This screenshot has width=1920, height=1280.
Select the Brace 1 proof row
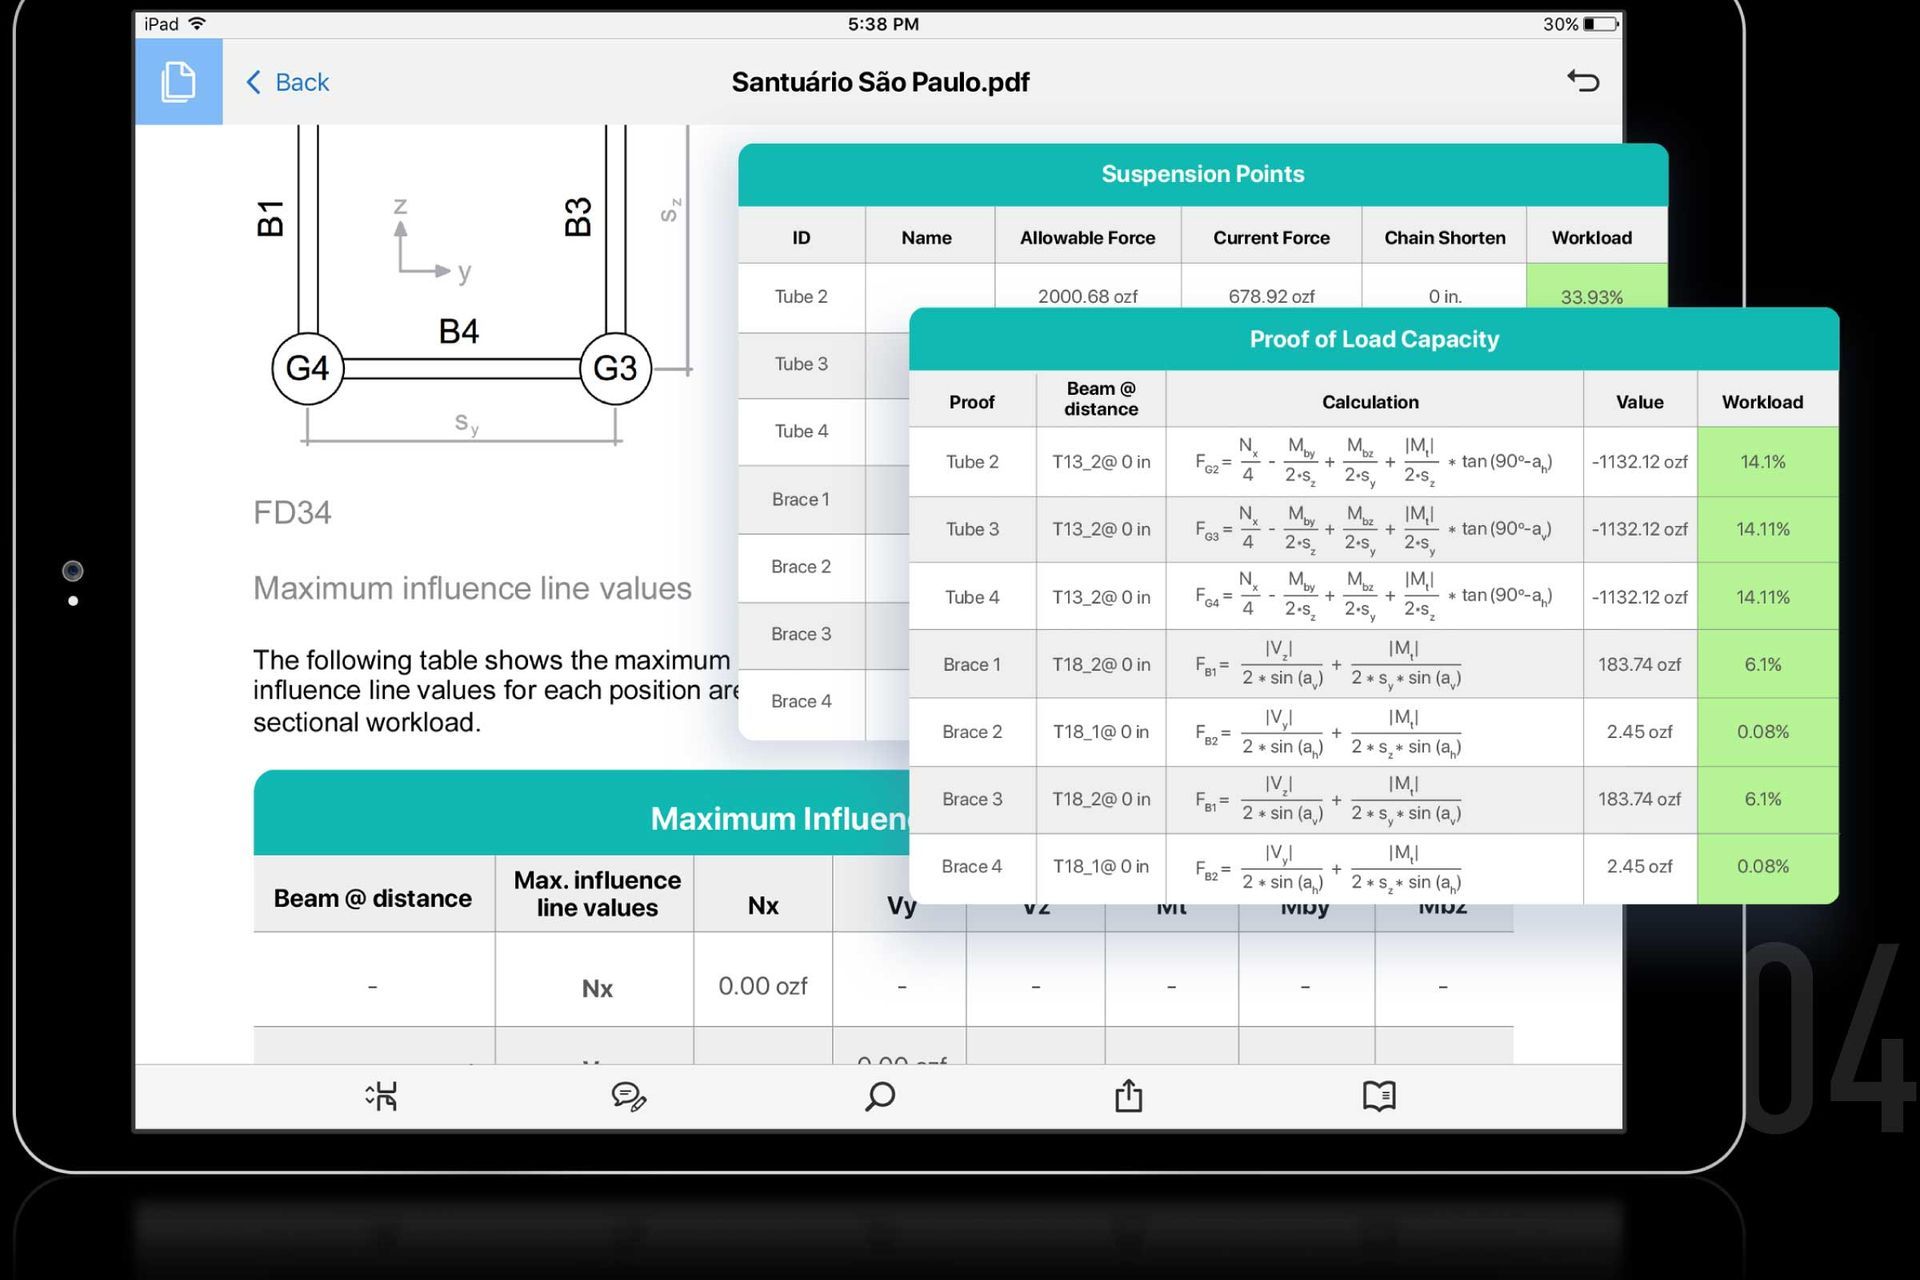point(971,664)
